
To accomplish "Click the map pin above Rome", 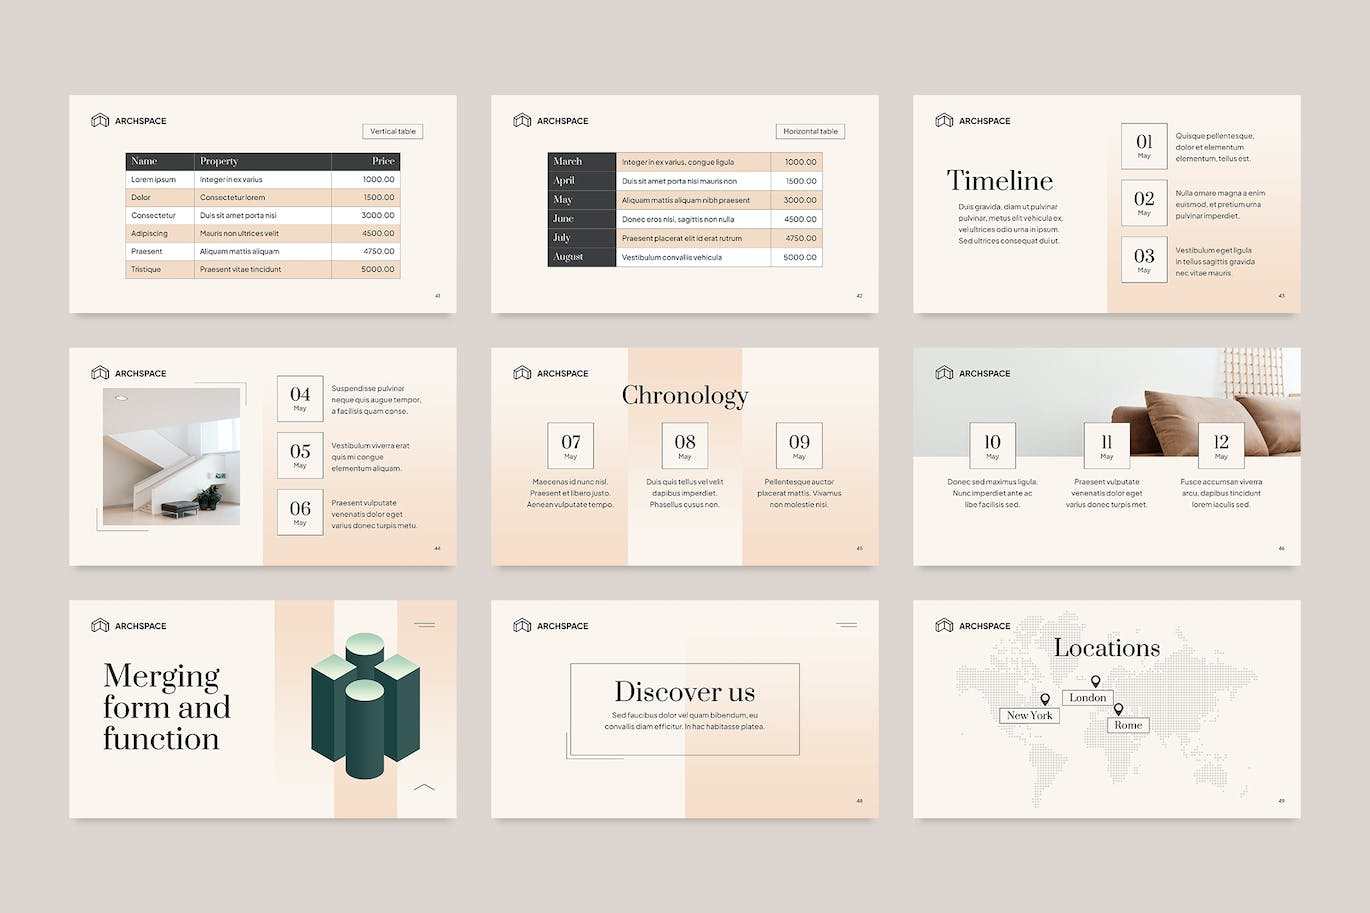I will [1118, 709].
